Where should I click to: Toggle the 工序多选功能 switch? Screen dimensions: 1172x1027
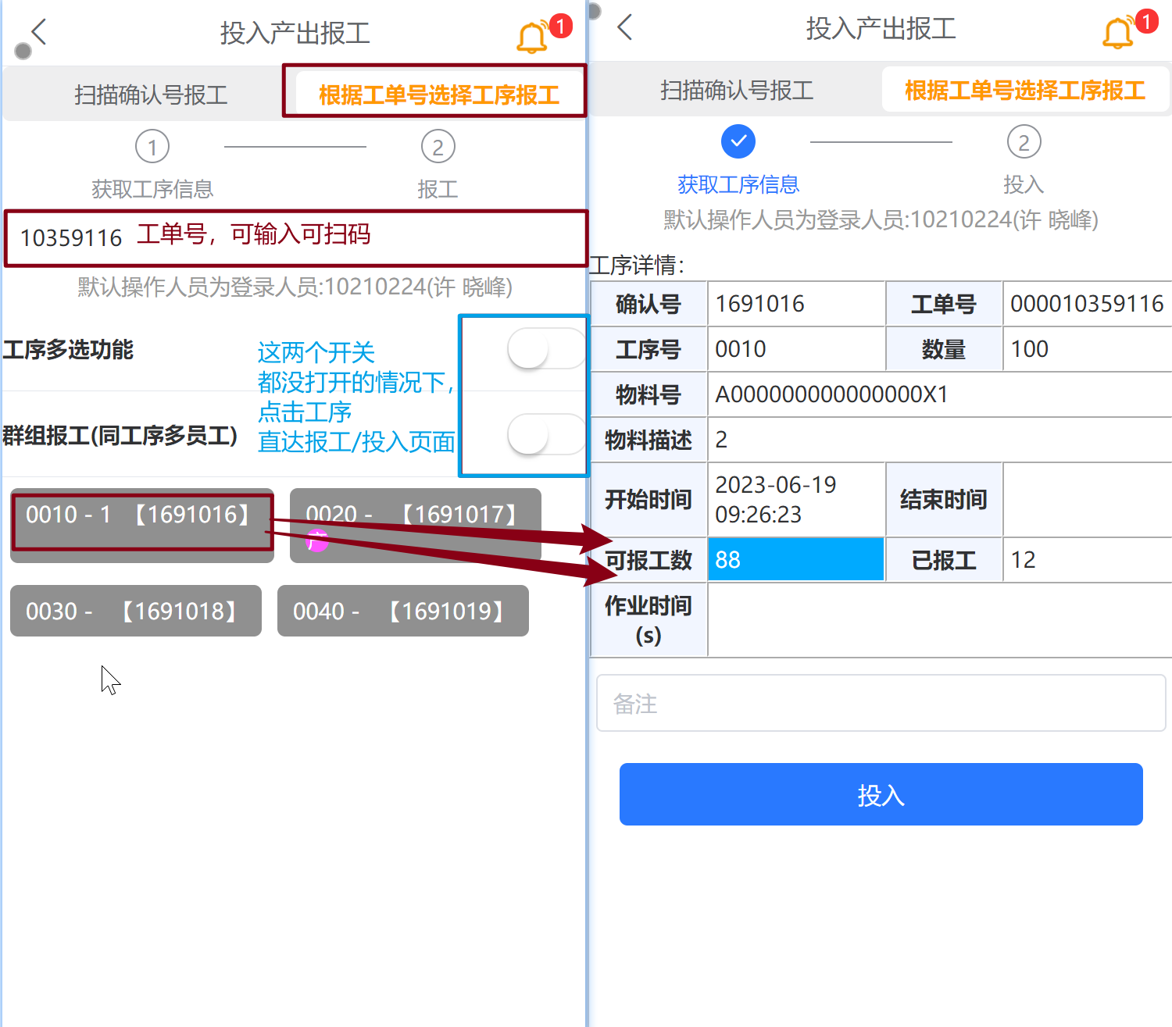click(x=546, y=349)
